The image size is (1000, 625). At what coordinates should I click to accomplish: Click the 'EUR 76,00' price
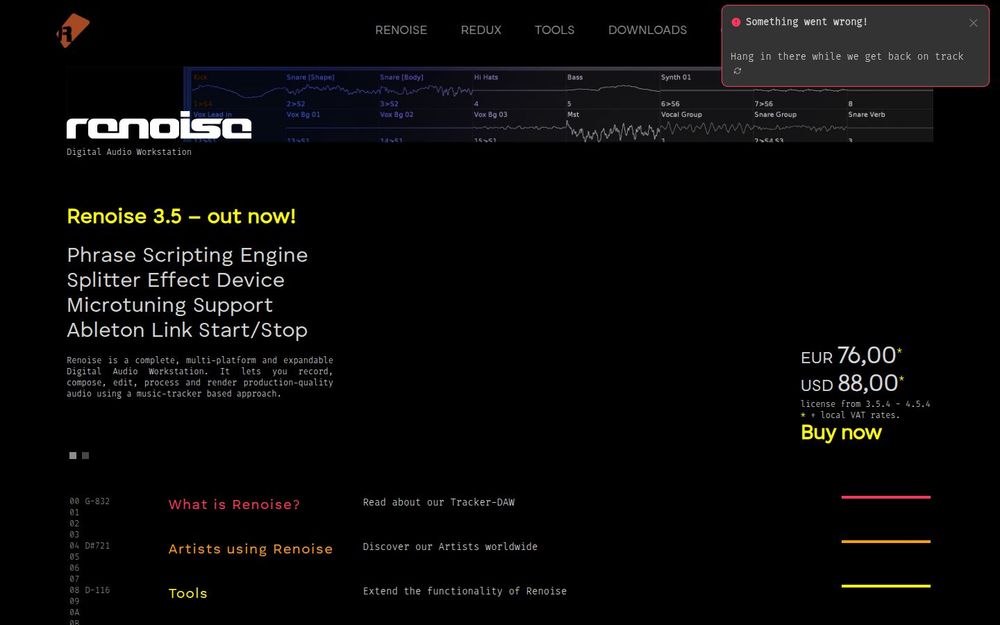(x=851, y=355)
